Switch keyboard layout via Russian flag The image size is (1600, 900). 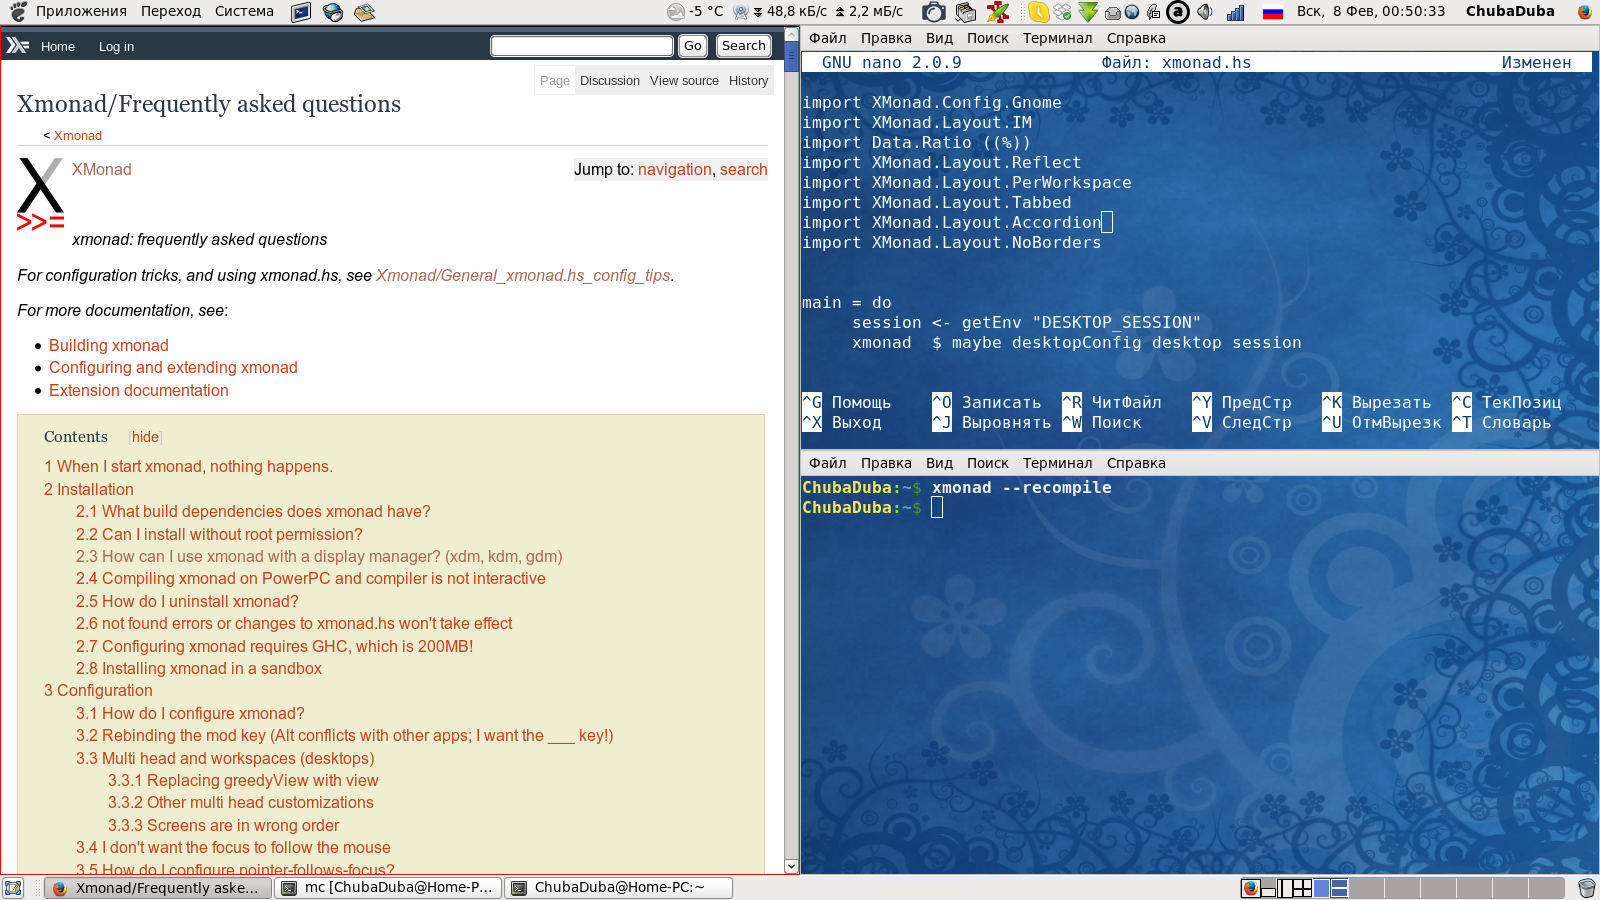[1272, 12]
